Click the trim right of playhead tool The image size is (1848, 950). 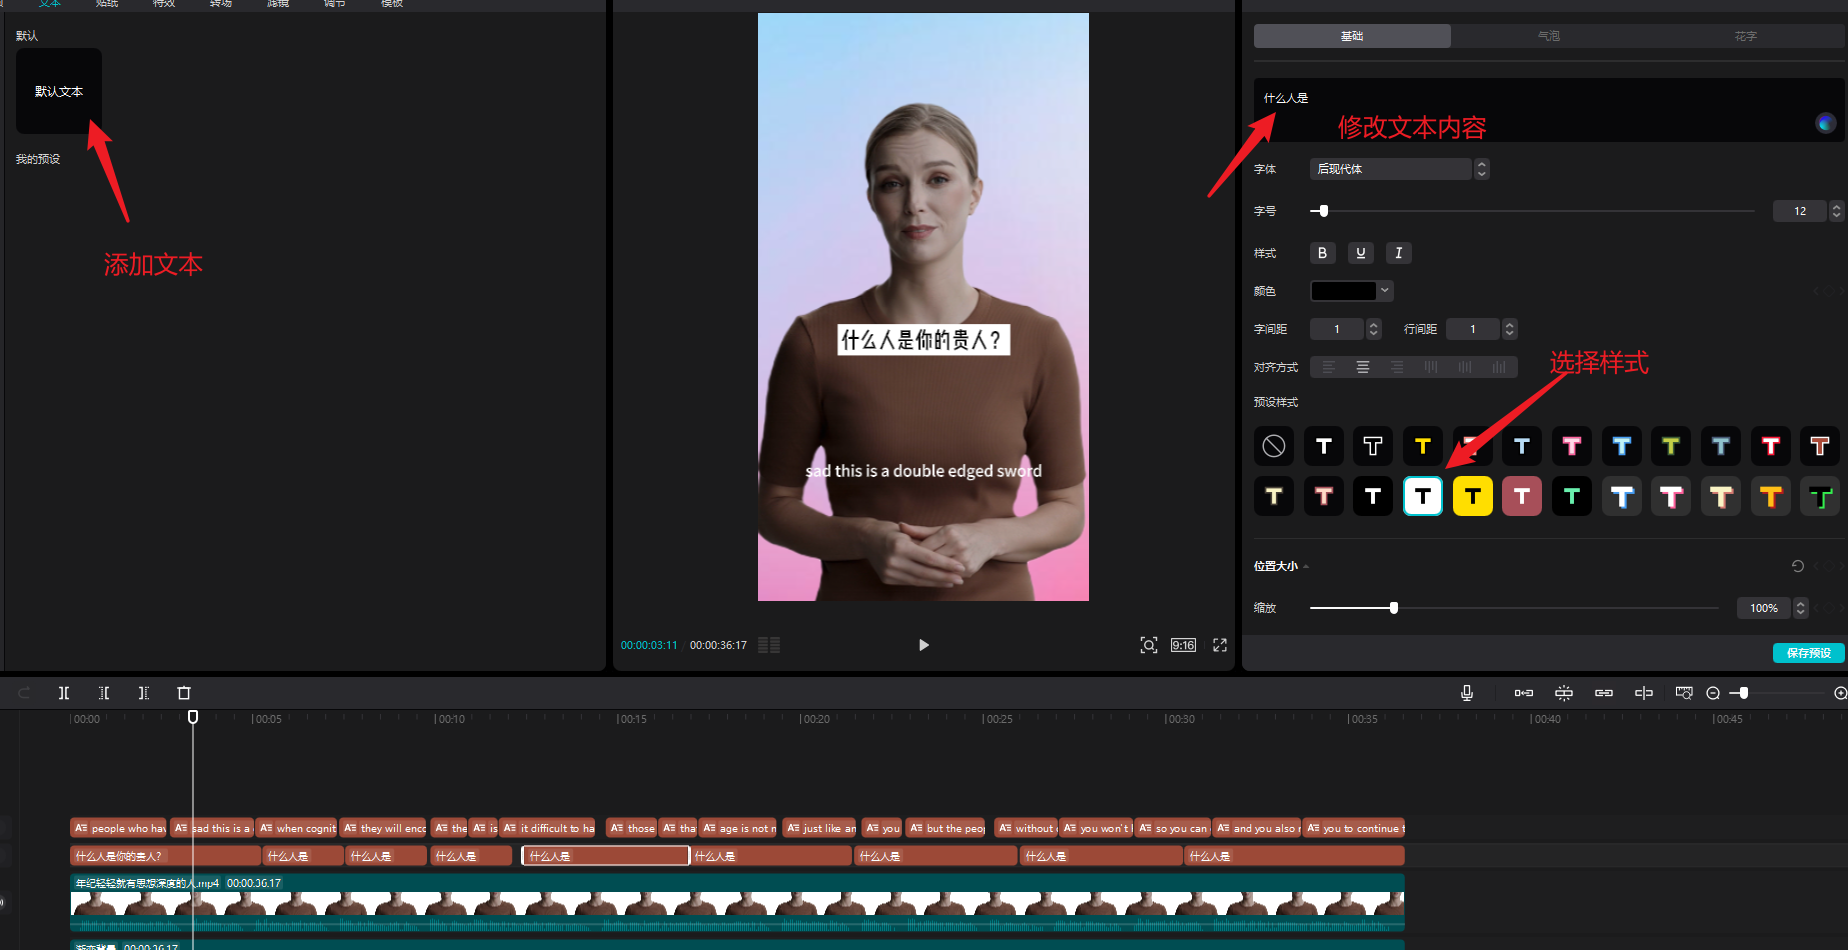click(144, 693)
